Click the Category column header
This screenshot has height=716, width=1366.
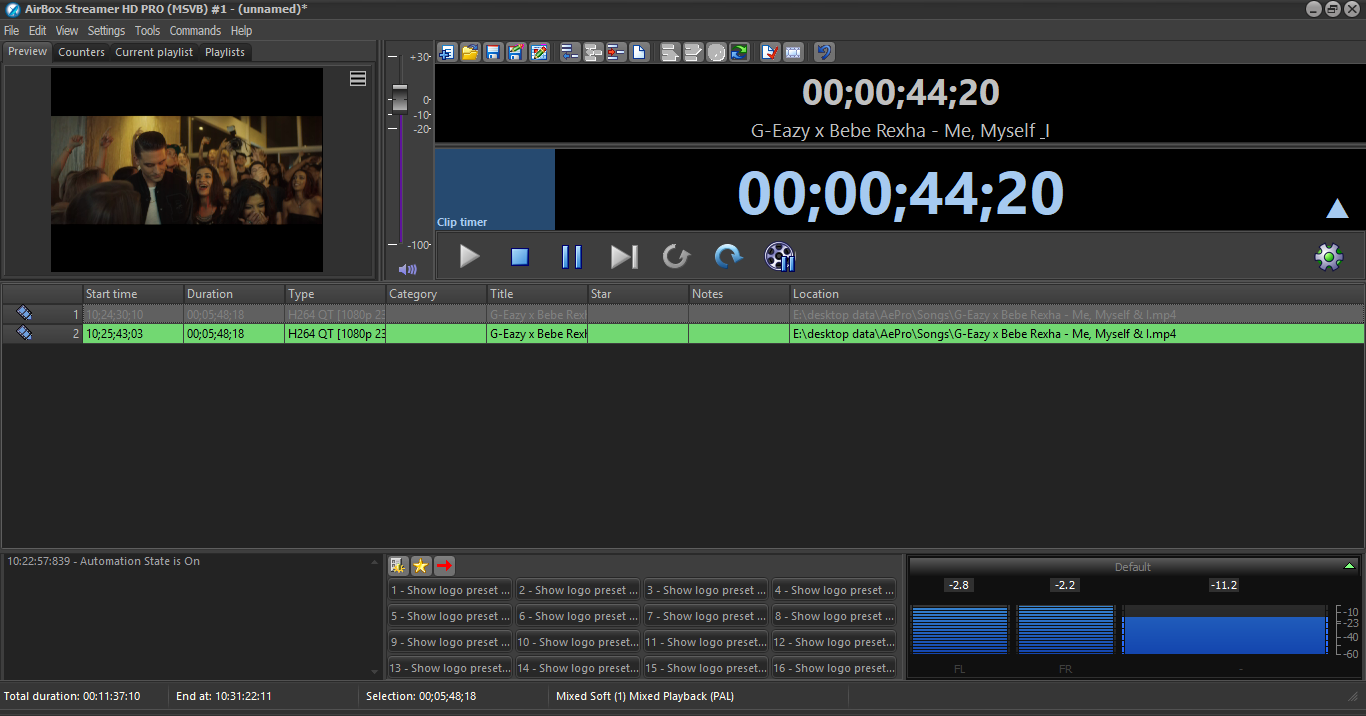(x=436, y=294)
